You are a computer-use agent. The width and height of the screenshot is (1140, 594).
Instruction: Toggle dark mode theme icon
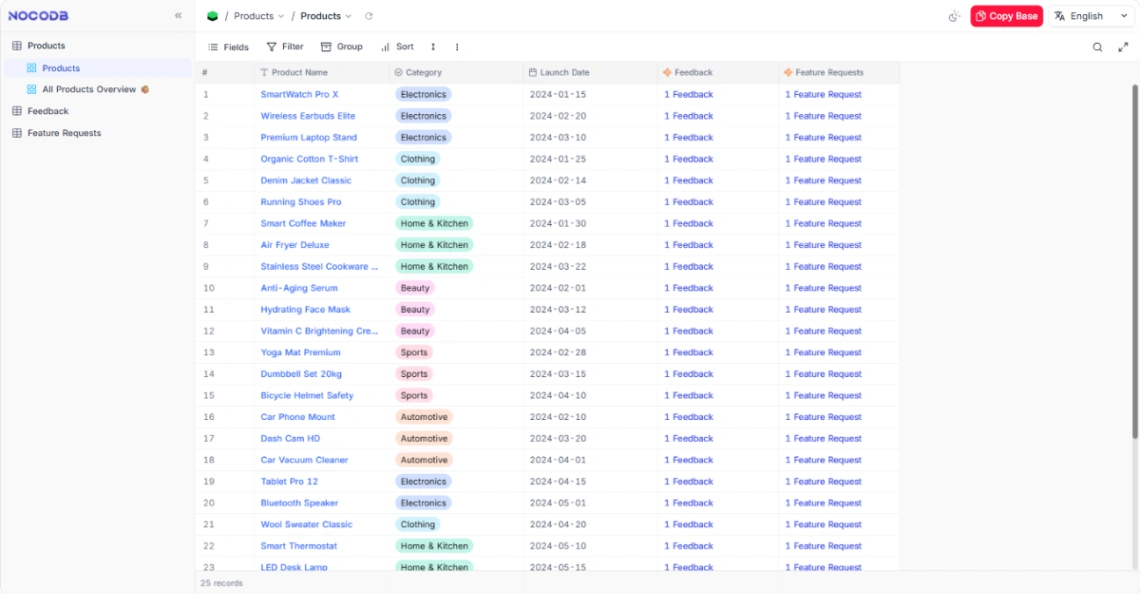point(954,16)
